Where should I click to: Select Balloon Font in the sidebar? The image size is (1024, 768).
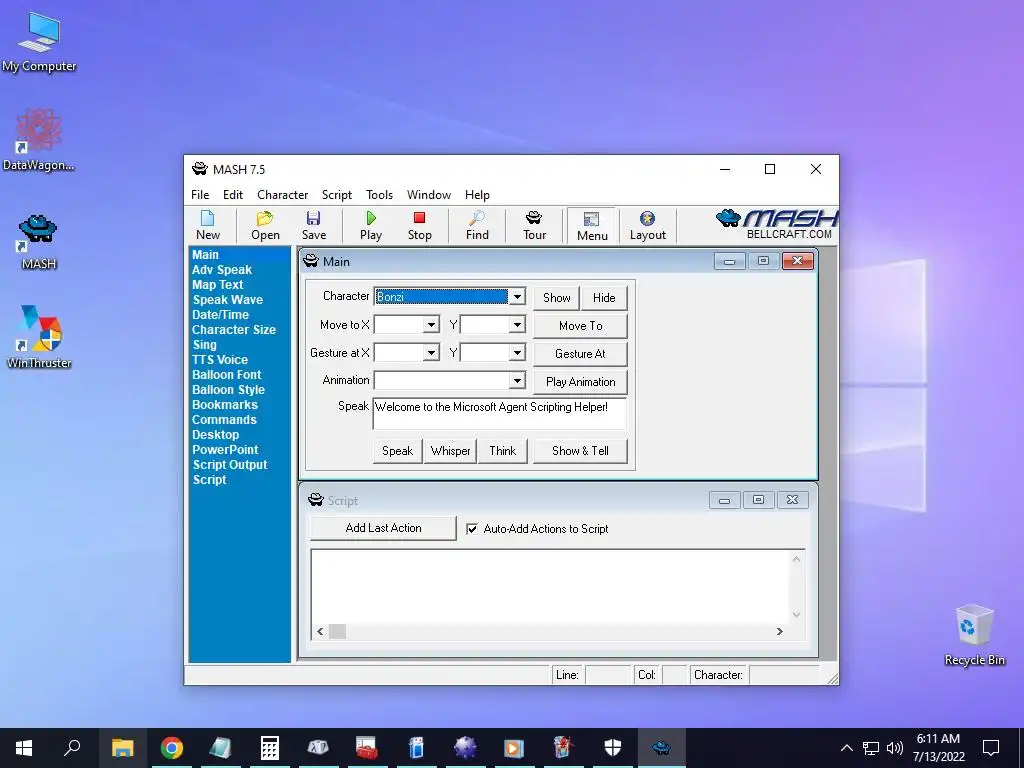point(227,375)
